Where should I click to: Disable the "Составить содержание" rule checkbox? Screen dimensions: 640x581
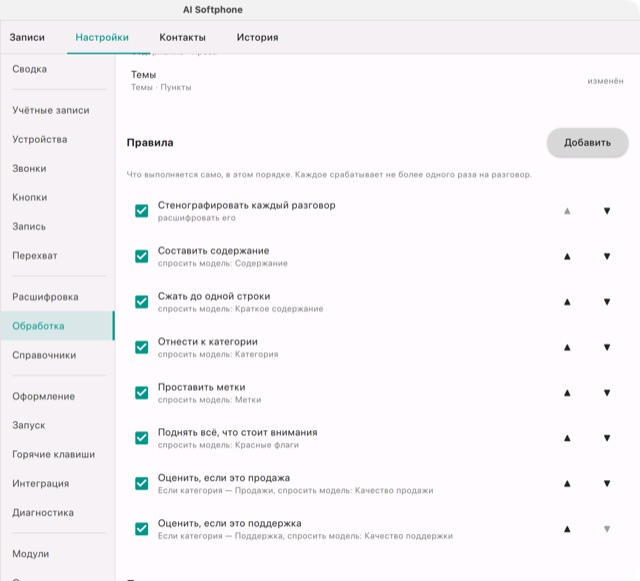pos(142,256)
